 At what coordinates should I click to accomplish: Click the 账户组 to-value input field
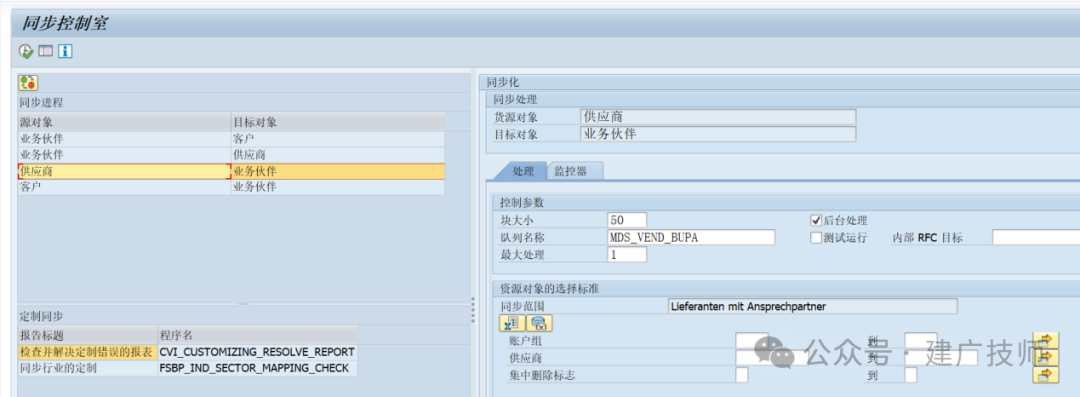coord(921,340)
